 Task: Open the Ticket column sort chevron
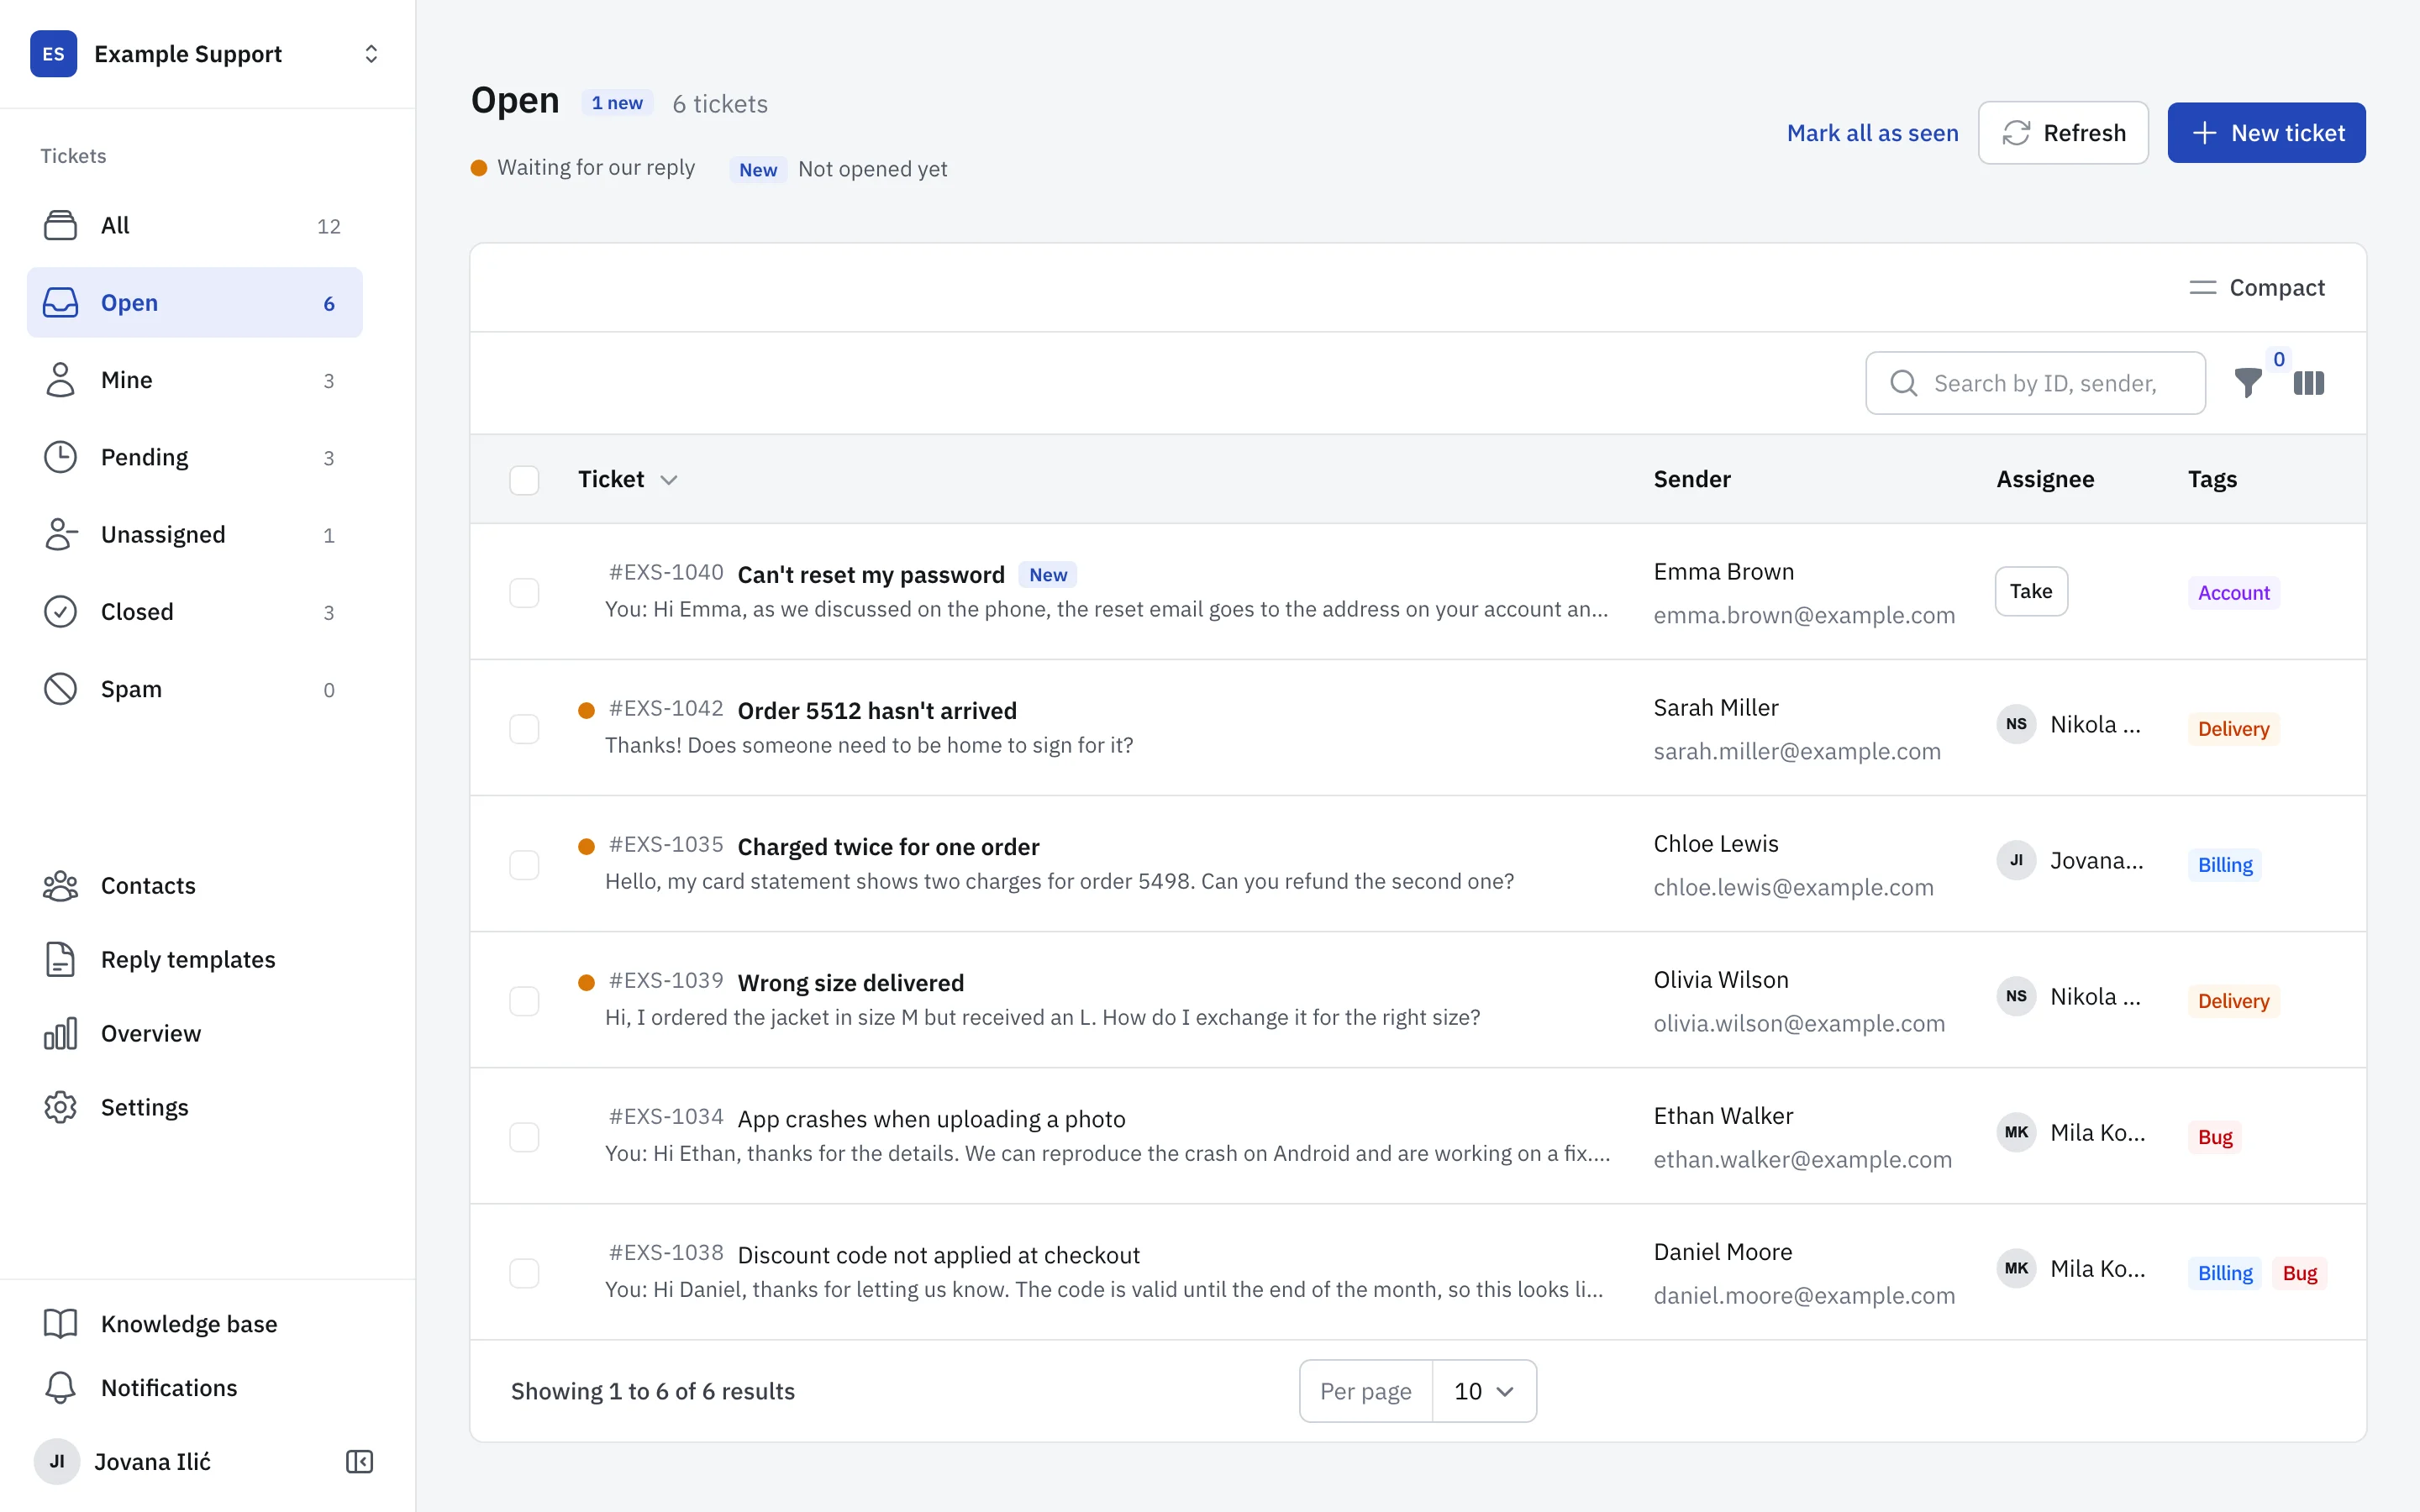tap(669, 480)
